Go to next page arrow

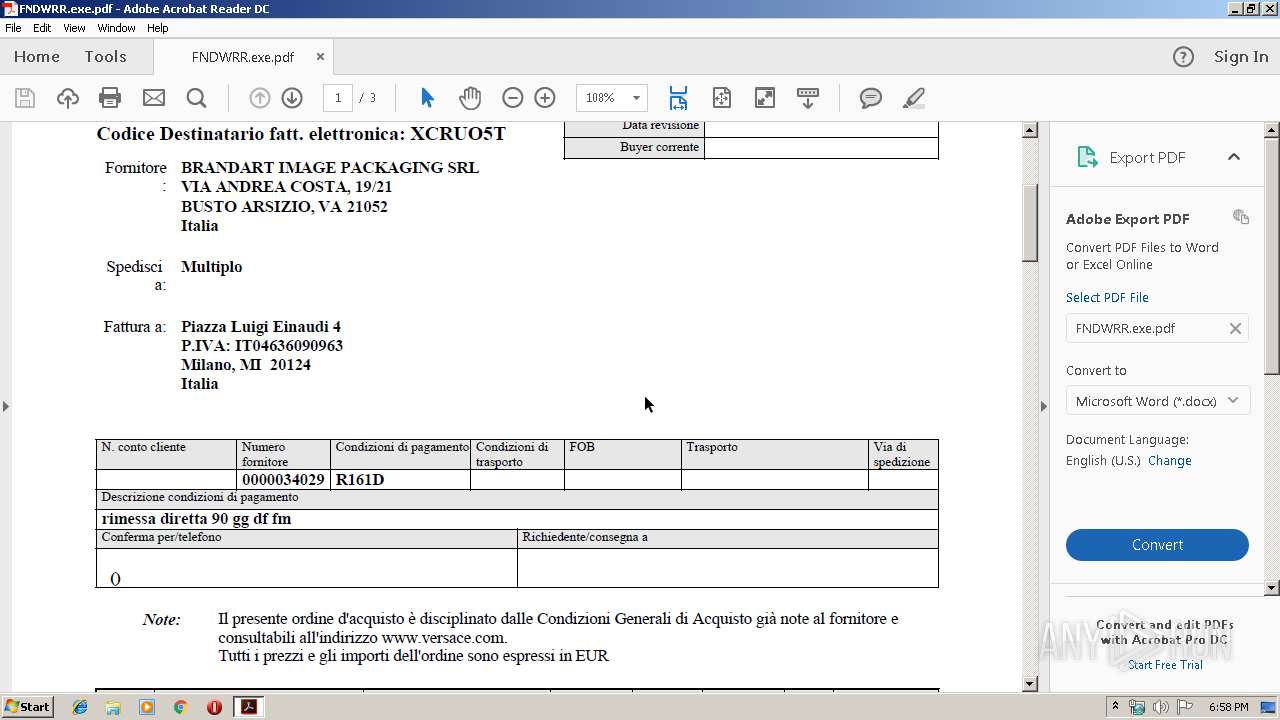pyautogui.click(x=292, y=98)
